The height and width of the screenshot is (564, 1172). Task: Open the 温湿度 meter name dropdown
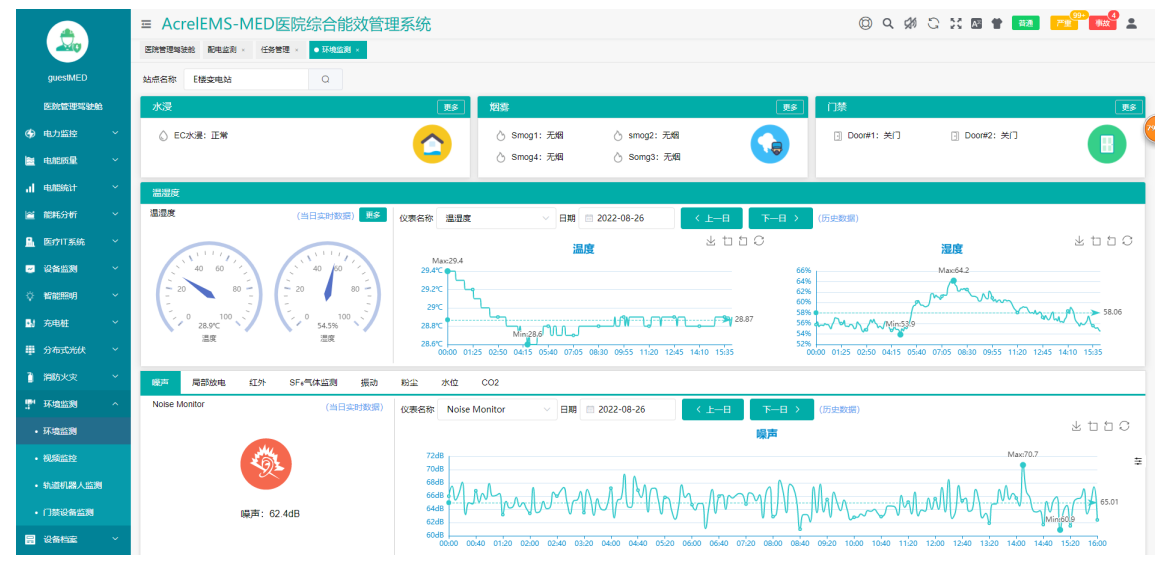coord(498,218)
